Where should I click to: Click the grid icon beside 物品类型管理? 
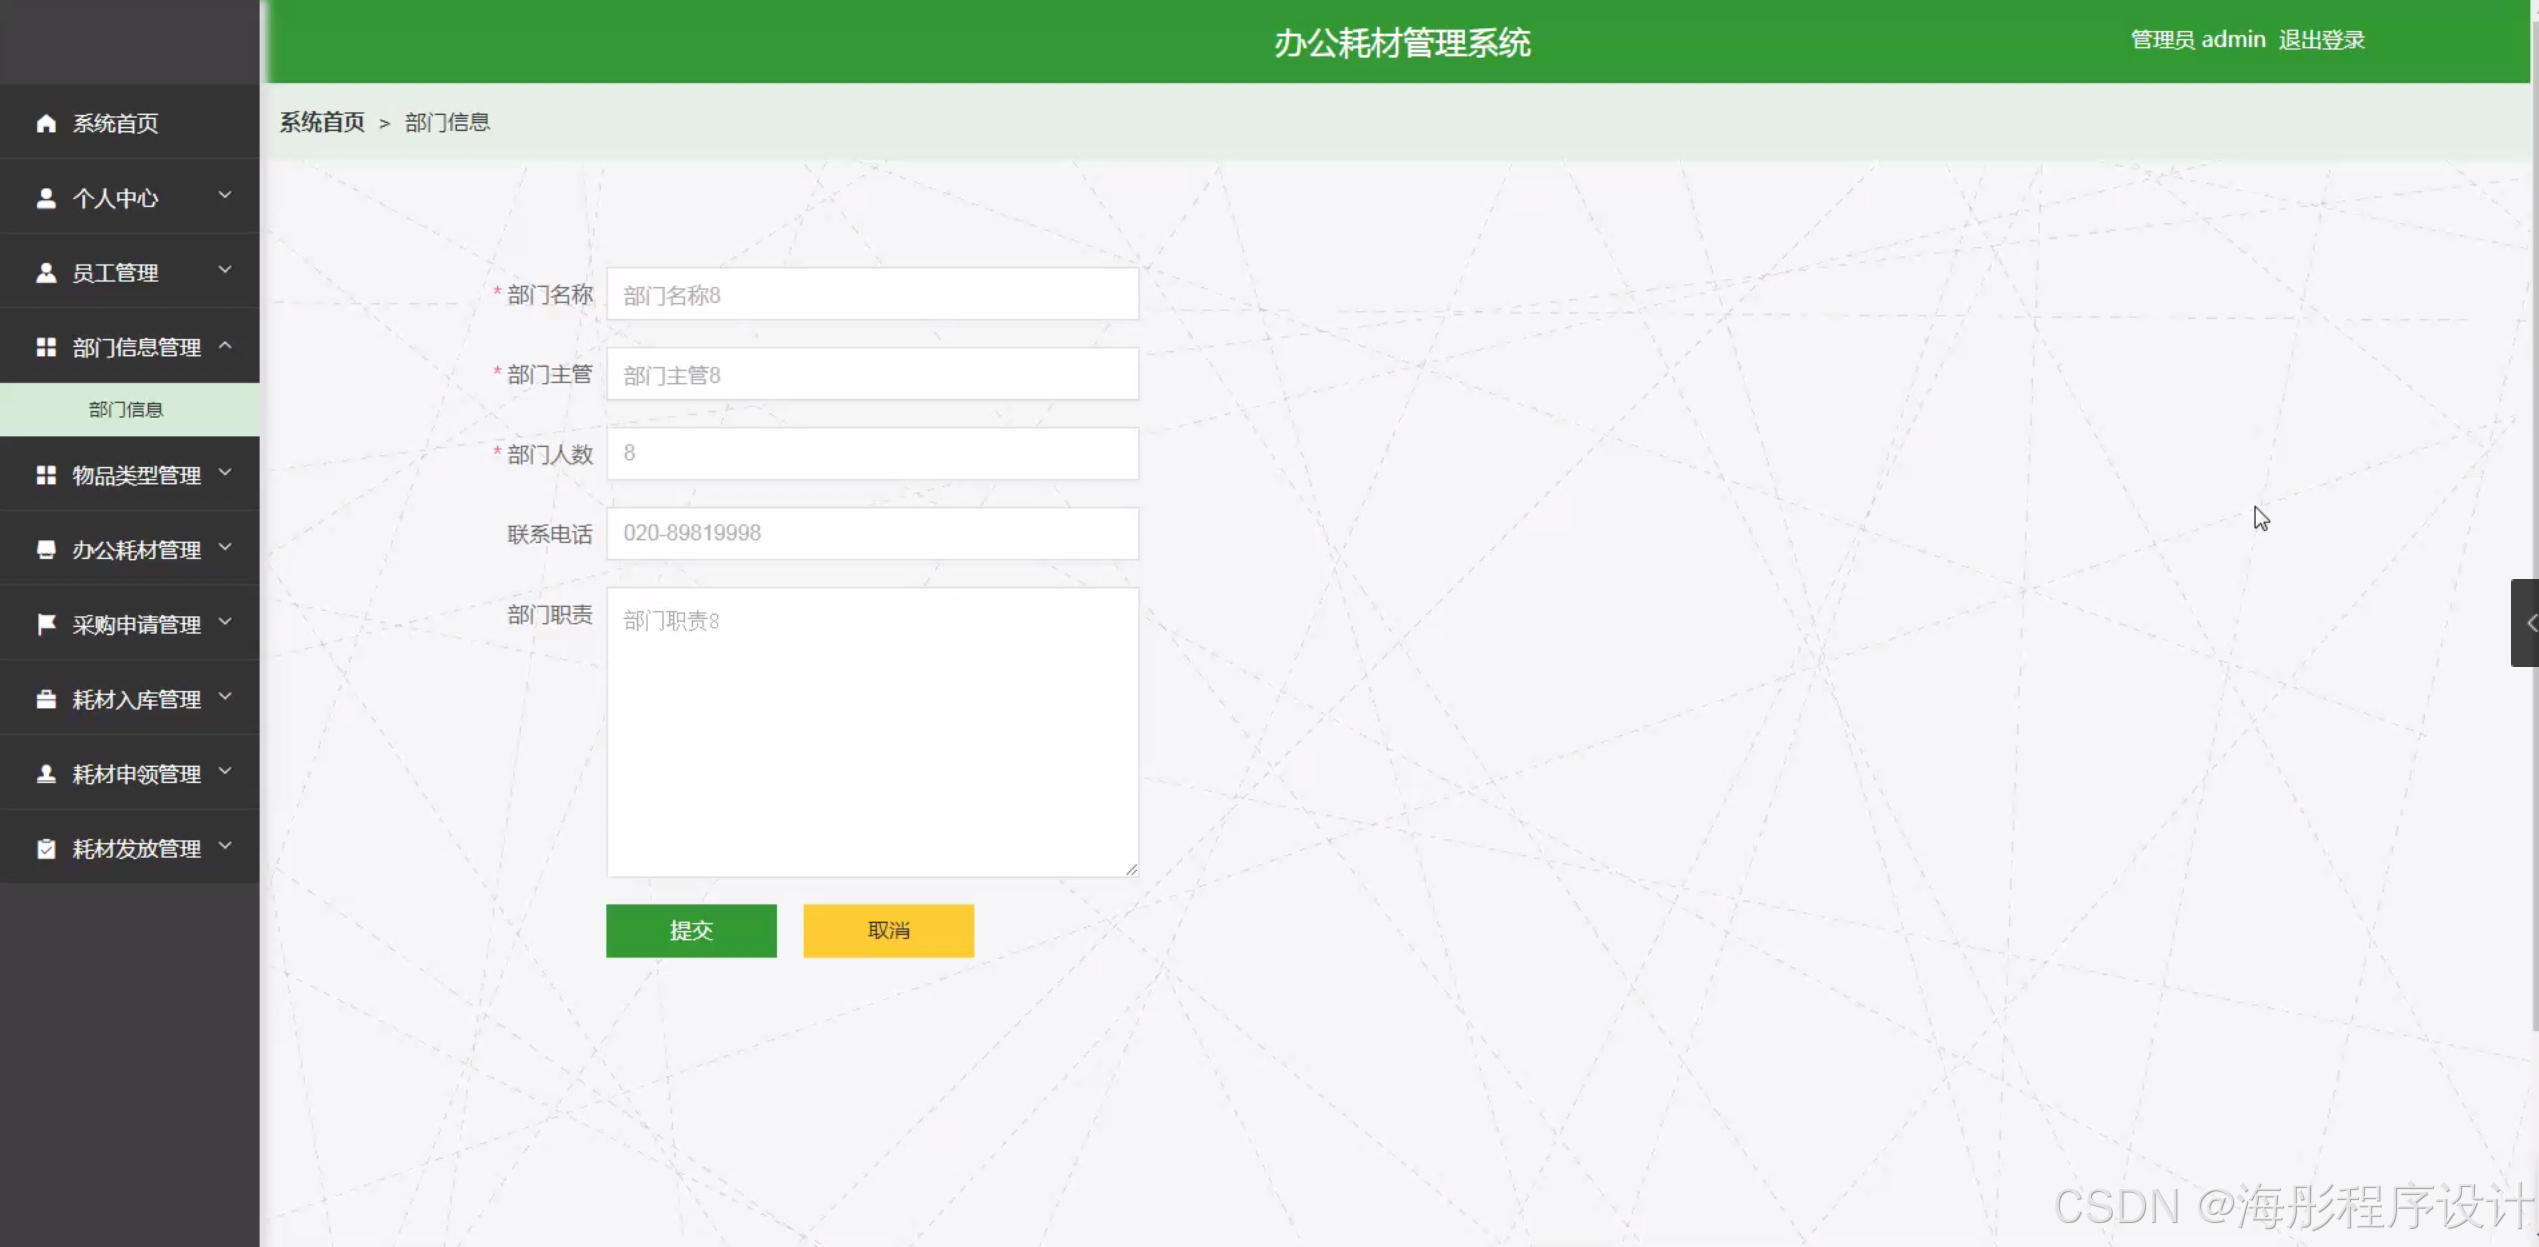(46, 475)
